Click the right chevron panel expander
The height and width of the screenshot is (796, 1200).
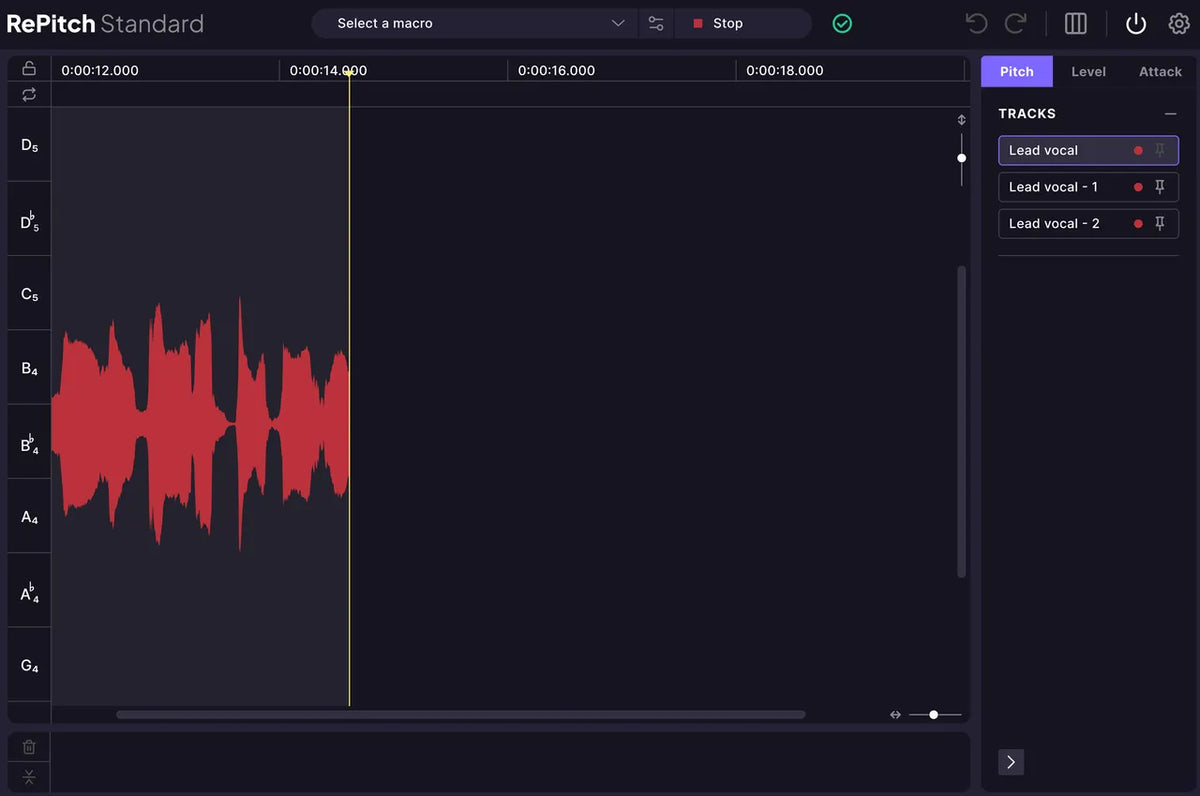click(1011, 762)
